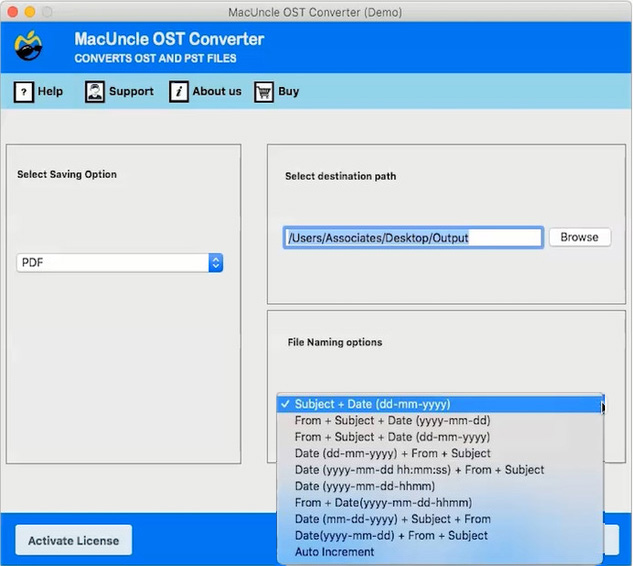Open the Buy label in toolbar
The height and width of the screenshot is (566, 633).
pos(289,91)
